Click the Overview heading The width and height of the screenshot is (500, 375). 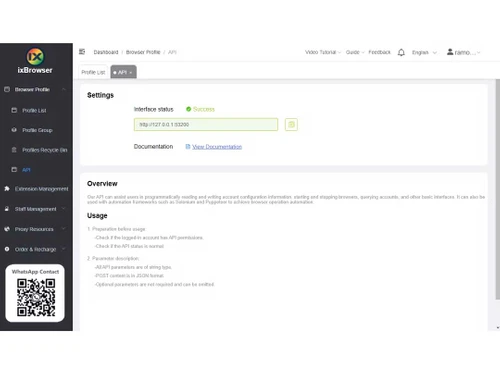pyautogui.click(x=102, y=184)
